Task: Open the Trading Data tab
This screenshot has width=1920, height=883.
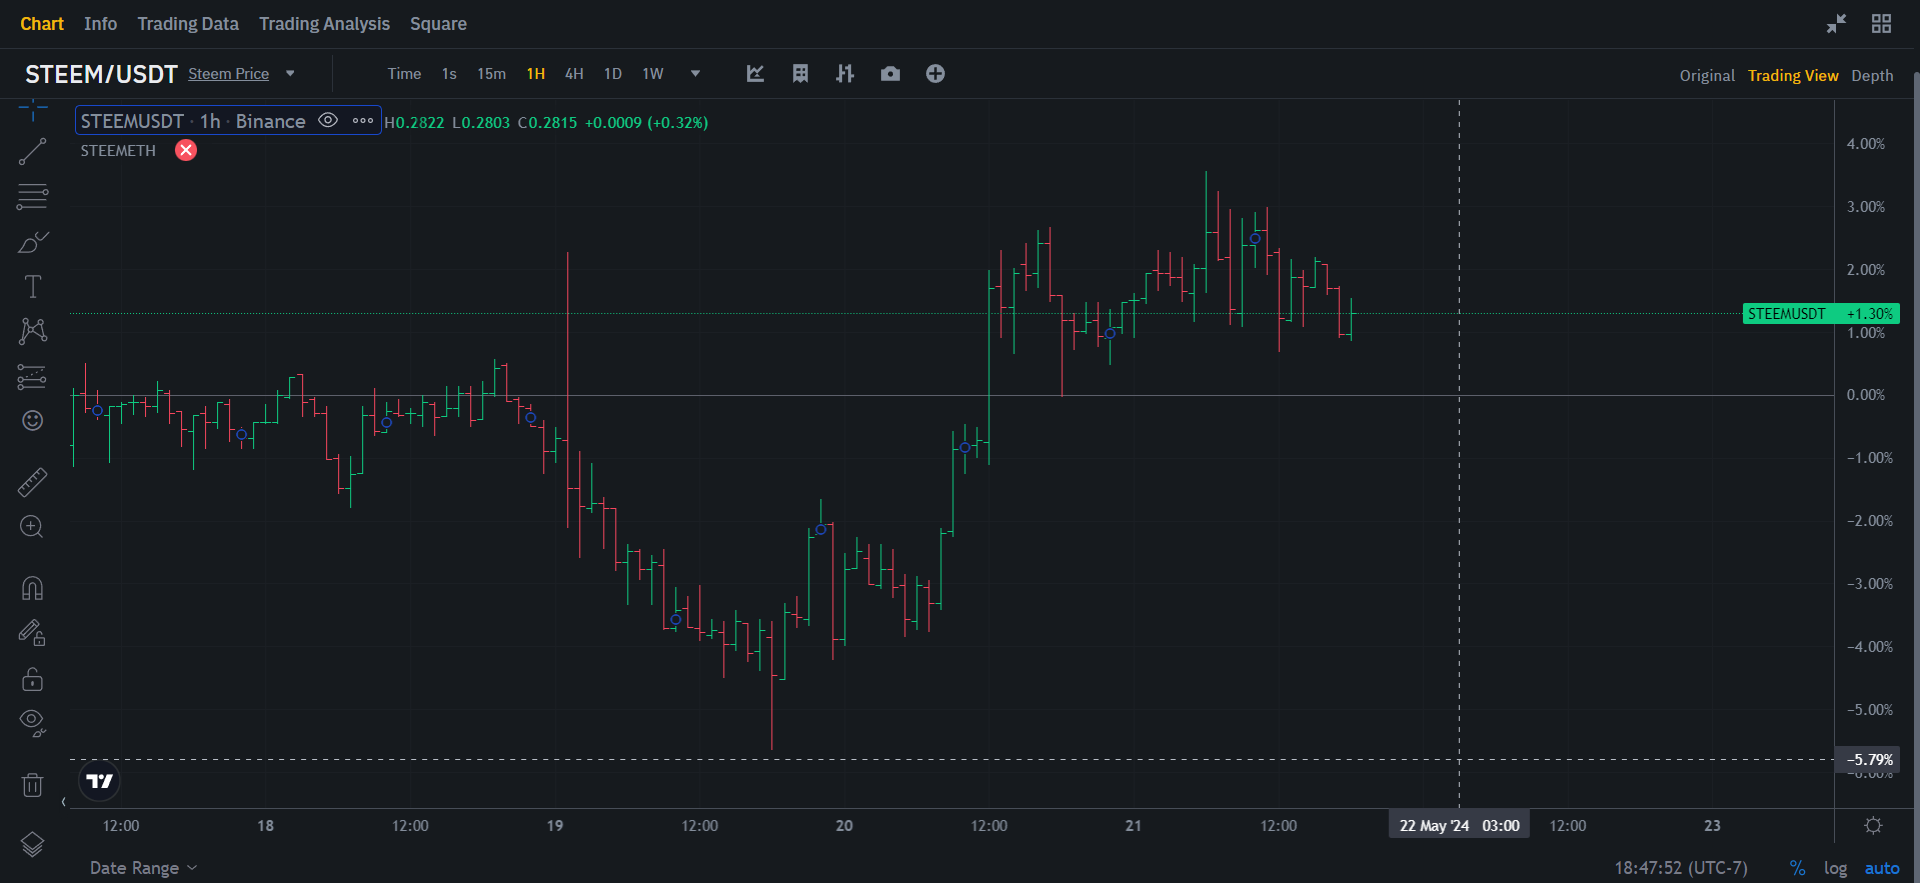Action: point(188,24)
